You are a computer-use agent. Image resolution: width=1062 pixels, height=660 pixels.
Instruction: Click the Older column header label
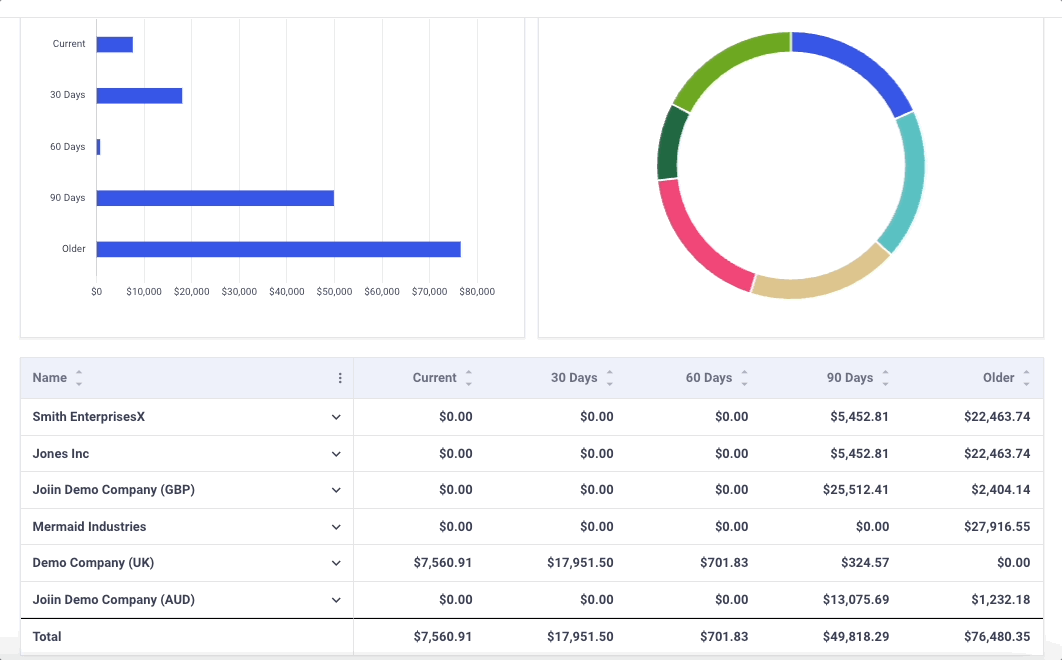pyautogui.click(x=998, y=378)
